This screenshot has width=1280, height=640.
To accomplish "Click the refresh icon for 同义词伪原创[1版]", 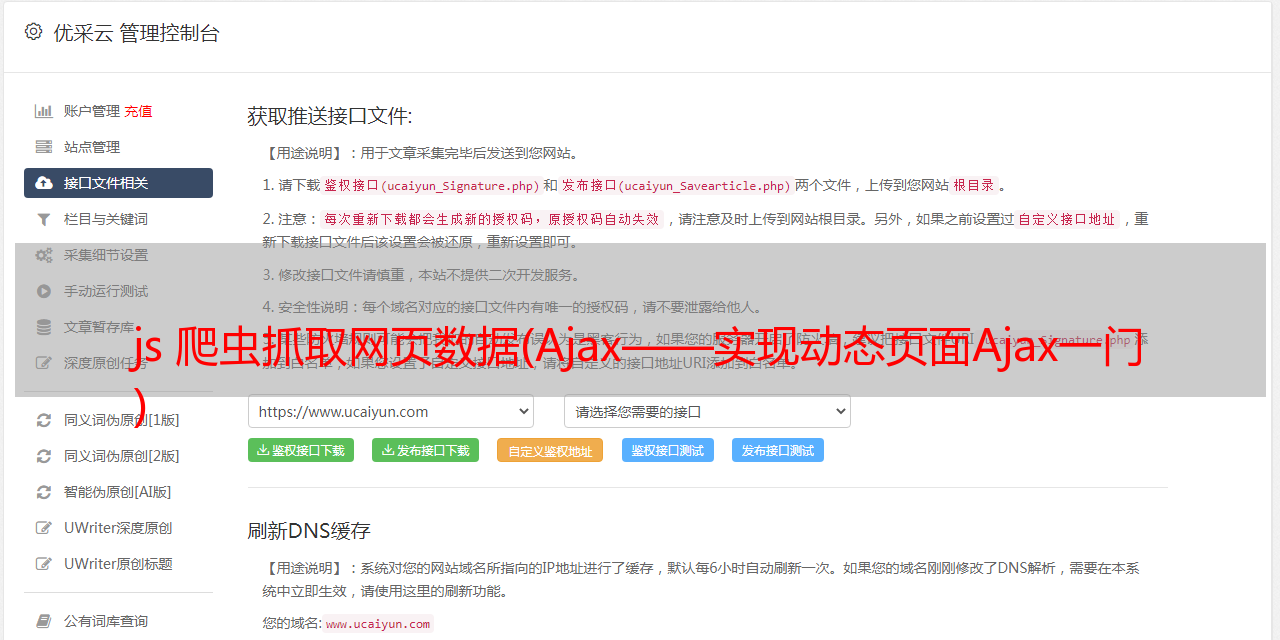I will pyautogui.click(x=44, y=420).
